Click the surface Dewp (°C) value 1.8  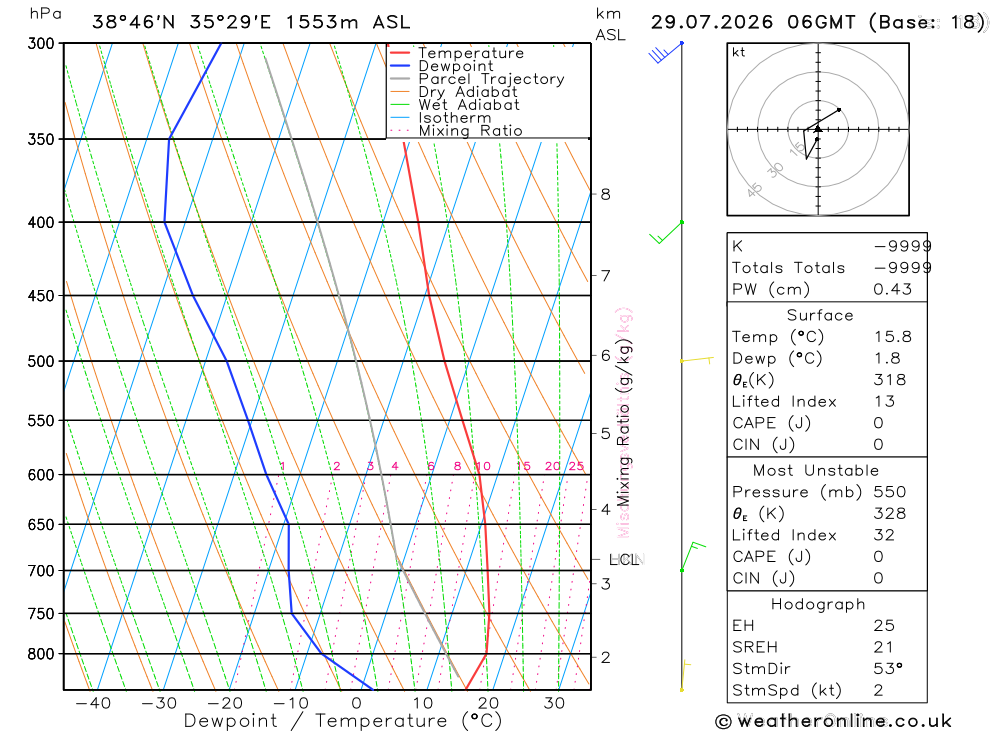887,359
